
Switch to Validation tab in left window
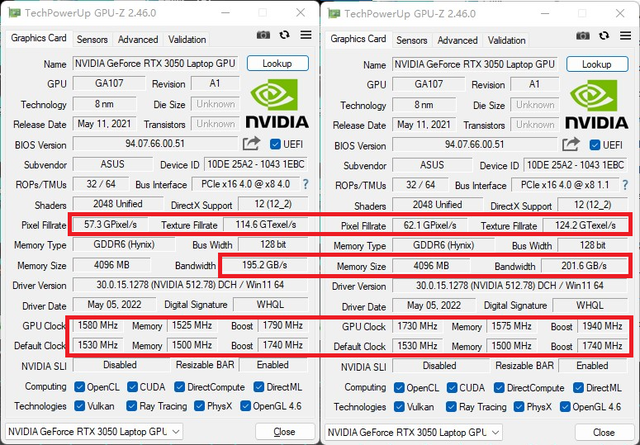tap(187, 40)
